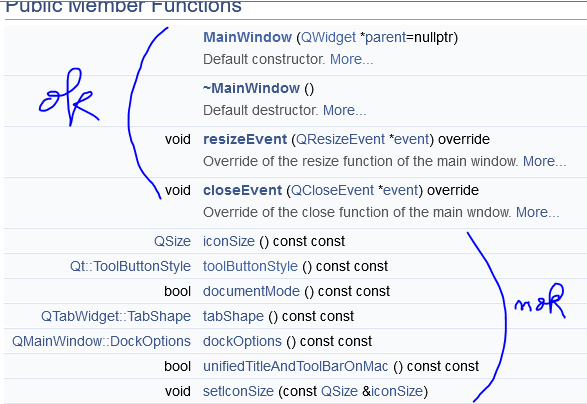Click the QResizeEvent type link
587x404 pixels.
[x=340, y=139]
